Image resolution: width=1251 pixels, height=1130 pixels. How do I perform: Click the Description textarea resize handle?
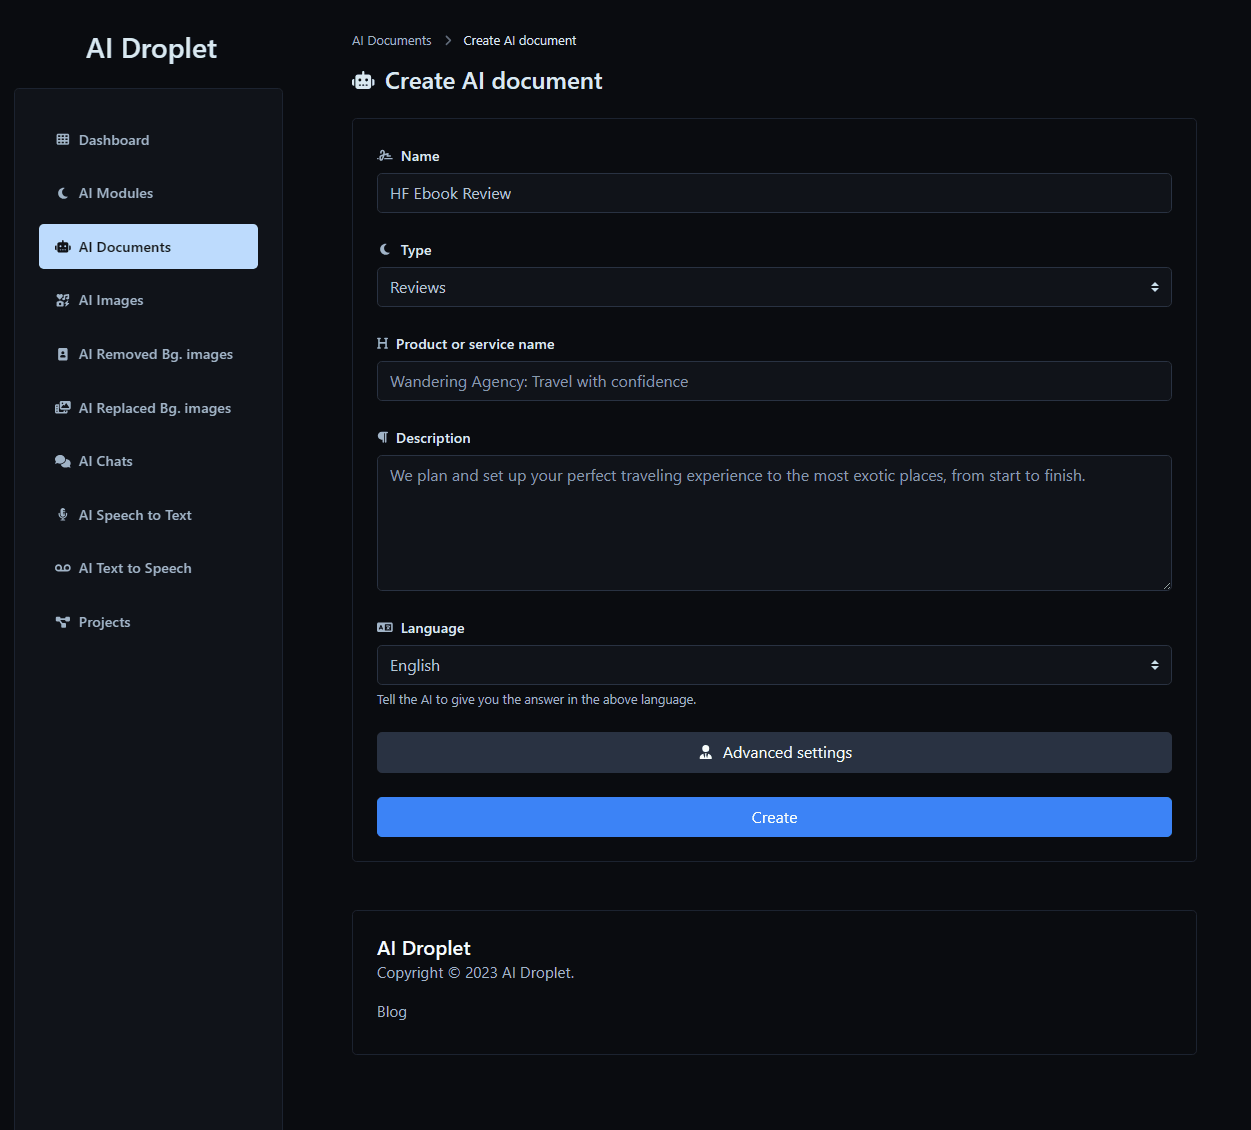(x=1166, y=585)
